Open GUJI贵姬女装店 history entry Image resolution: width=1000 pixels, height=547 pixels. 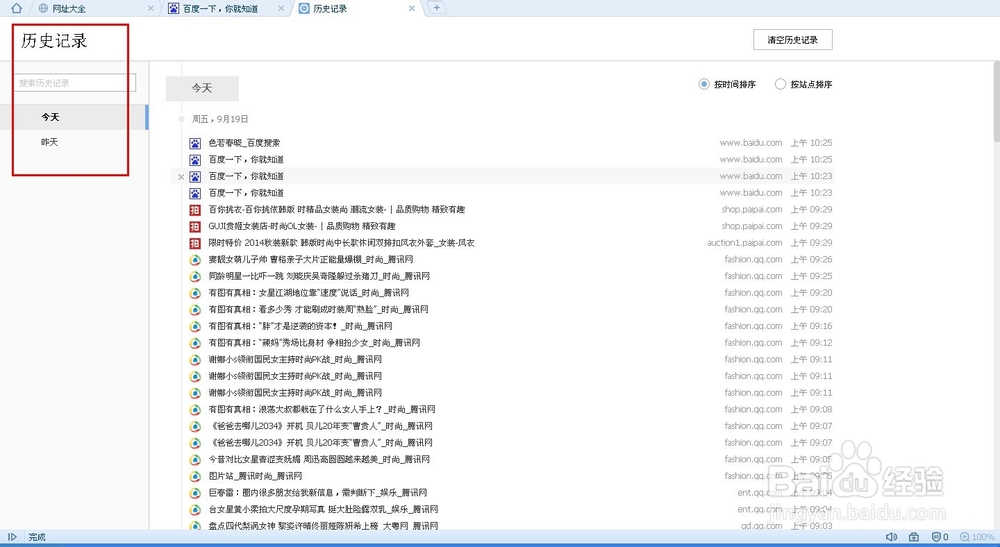pyautogui.click(x=302, y=226)
